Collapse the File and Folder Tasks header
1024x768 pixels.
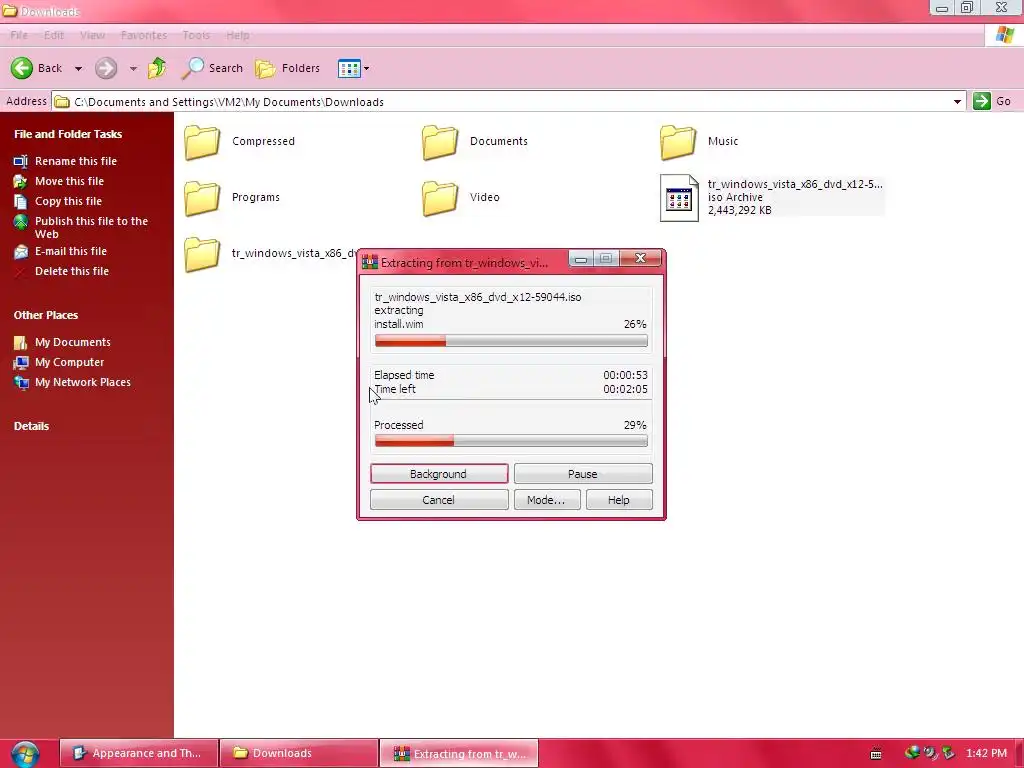tap(68, 134)
